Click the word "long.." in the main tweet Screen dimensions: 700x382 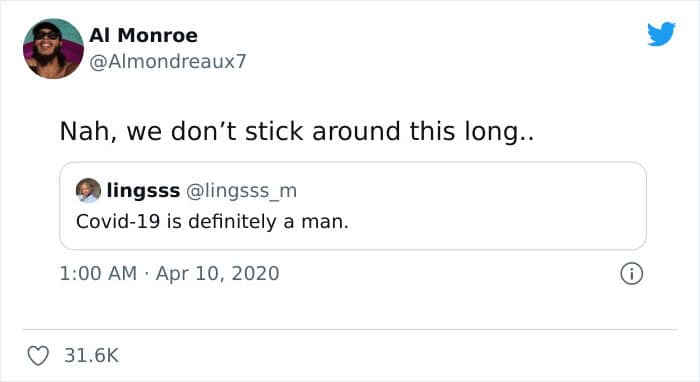499,133
